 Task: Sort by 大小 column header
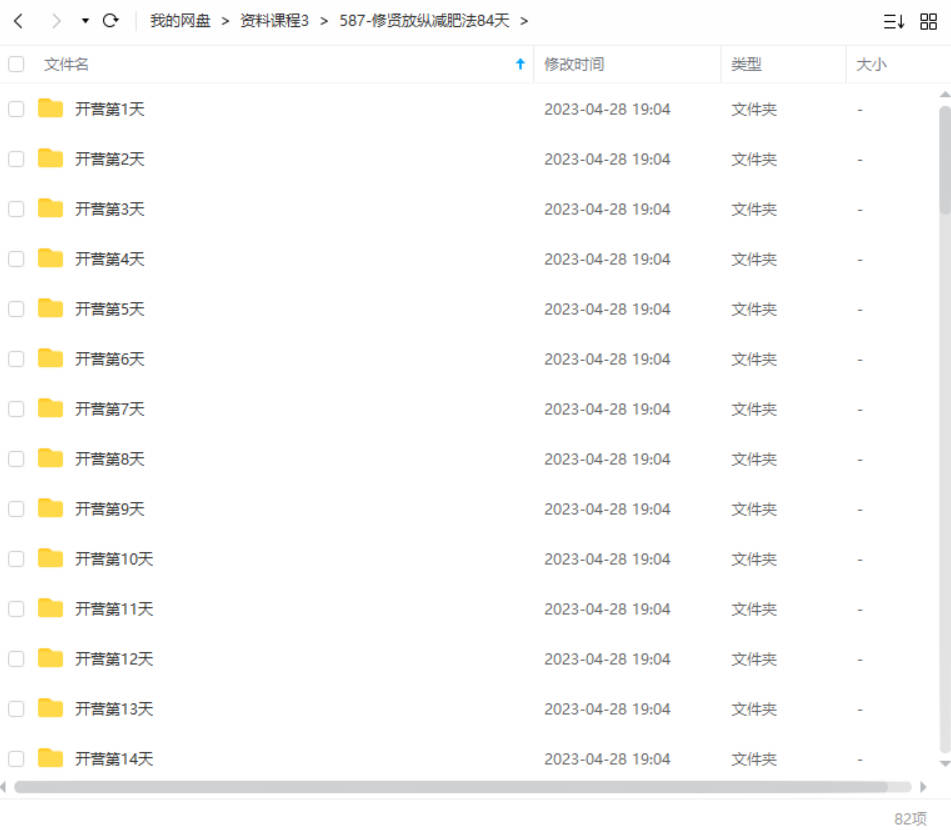click(871, 64)
